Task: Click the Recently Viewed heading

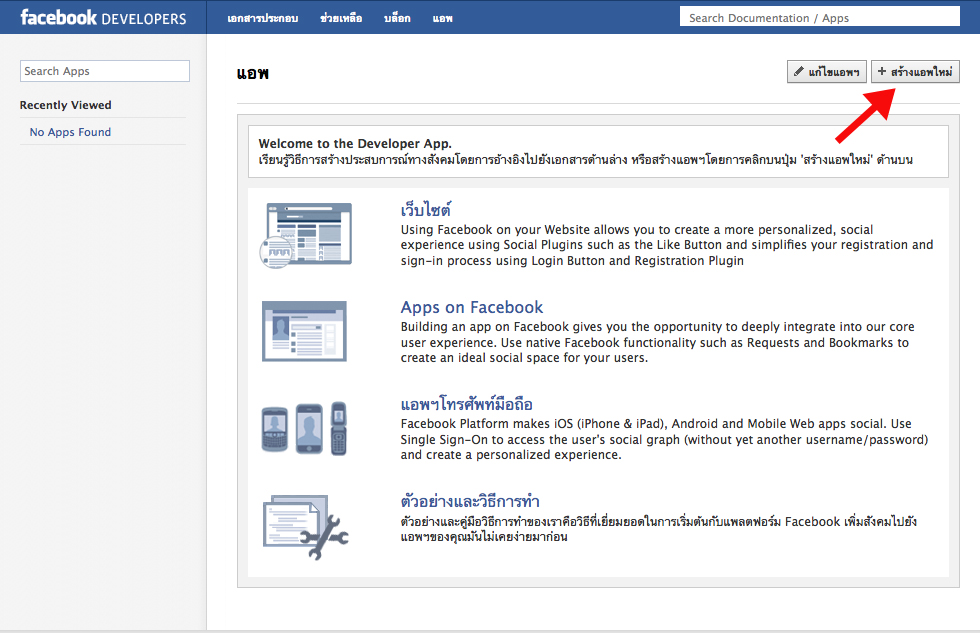Action: [66, 105]
